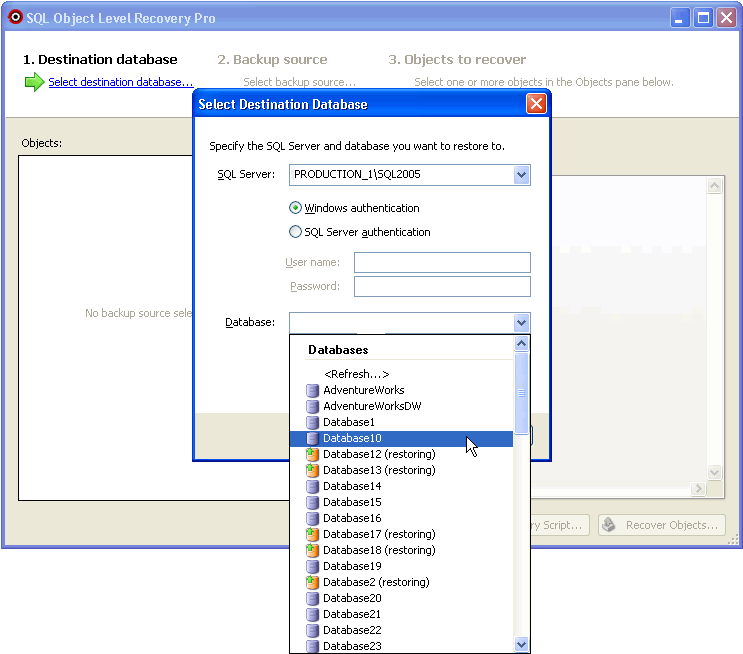Choose Database22 entry text
Screen dimensions: 743x654
click(352, 631)
